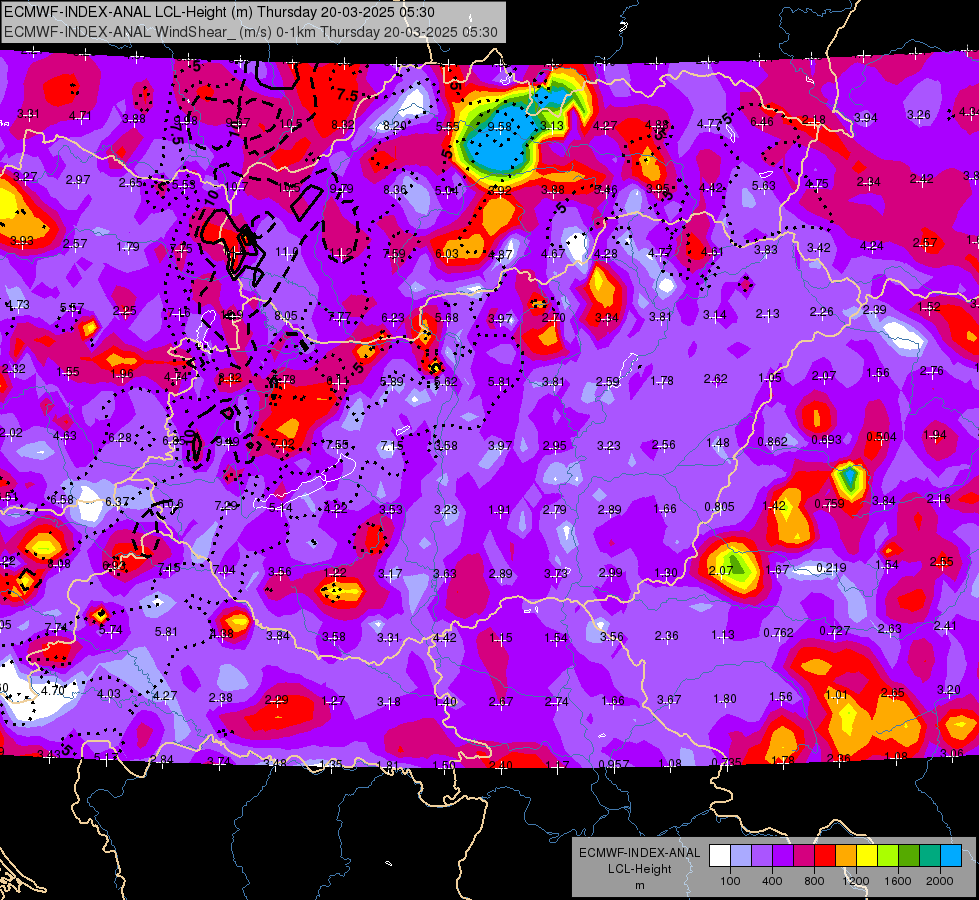Click the wind shear value 9.79
Screen dimensions: 979x900
tap(341, 189)
